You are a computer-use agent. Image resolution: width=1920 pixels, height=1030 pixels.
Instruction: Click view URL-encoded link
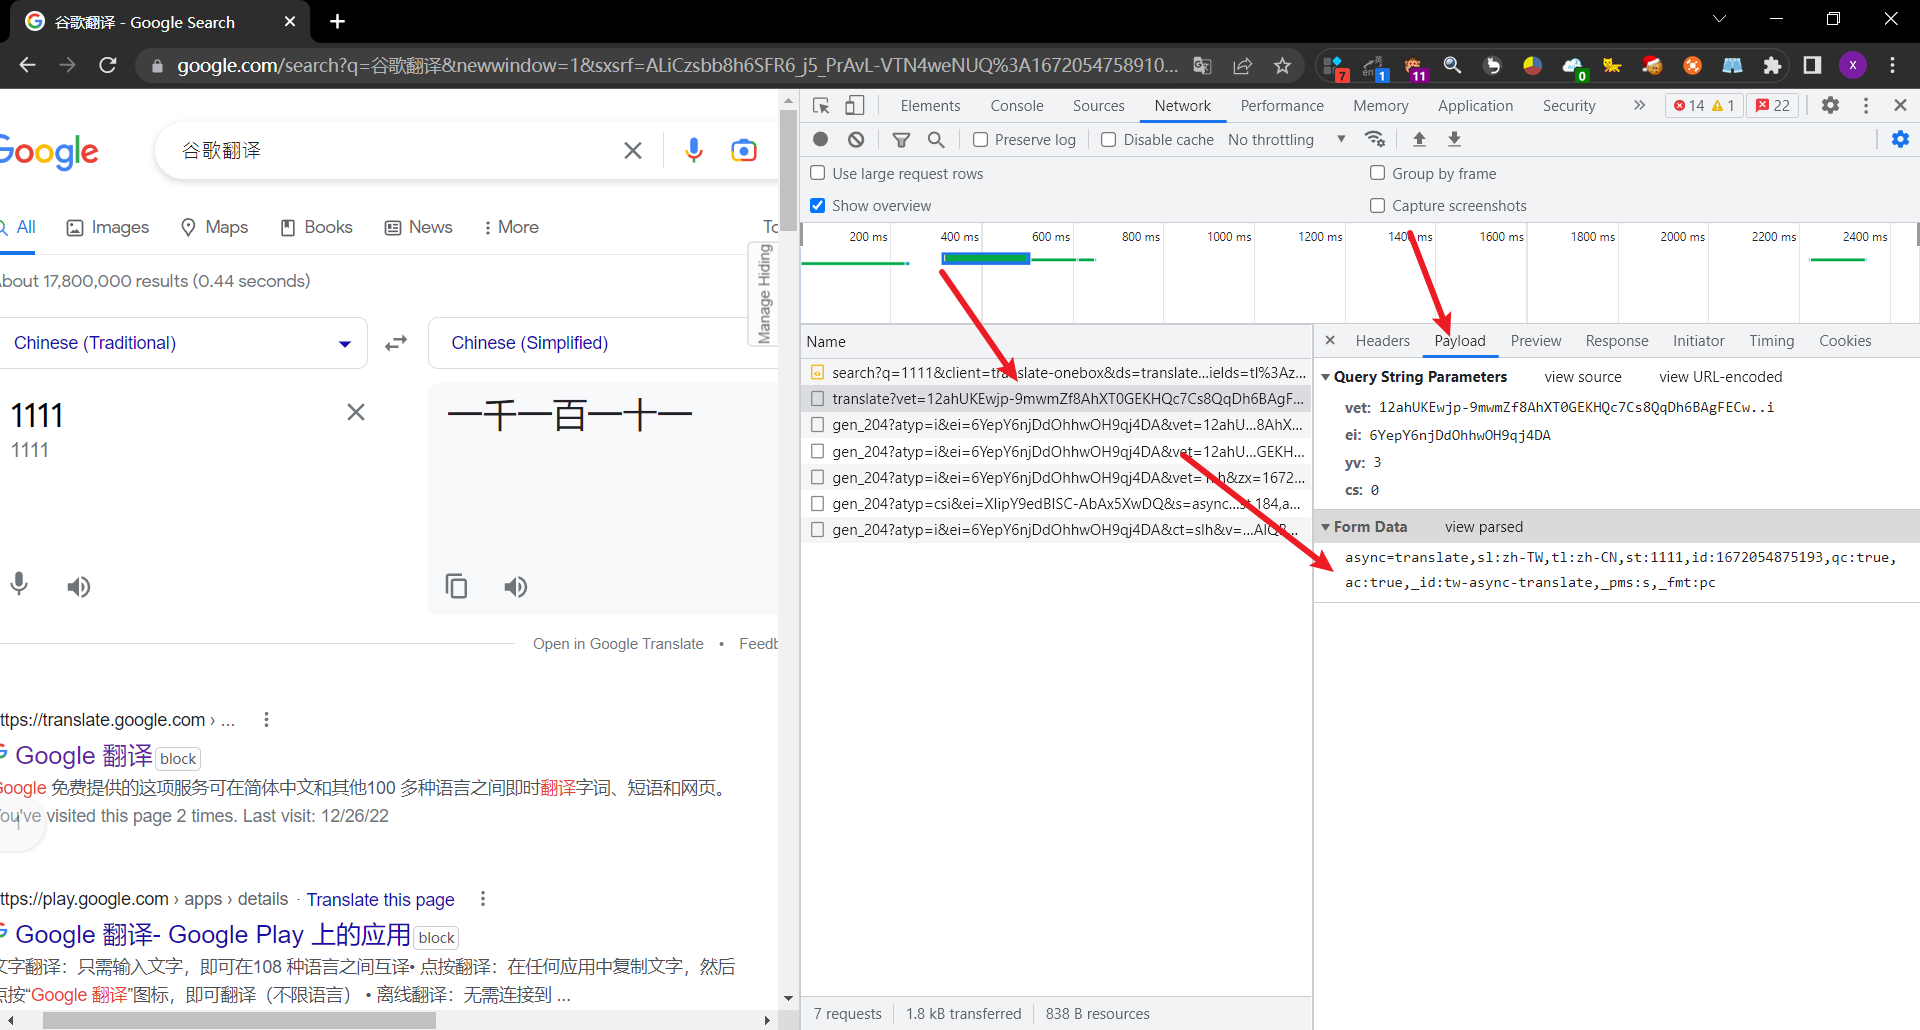pos(1720,377)
